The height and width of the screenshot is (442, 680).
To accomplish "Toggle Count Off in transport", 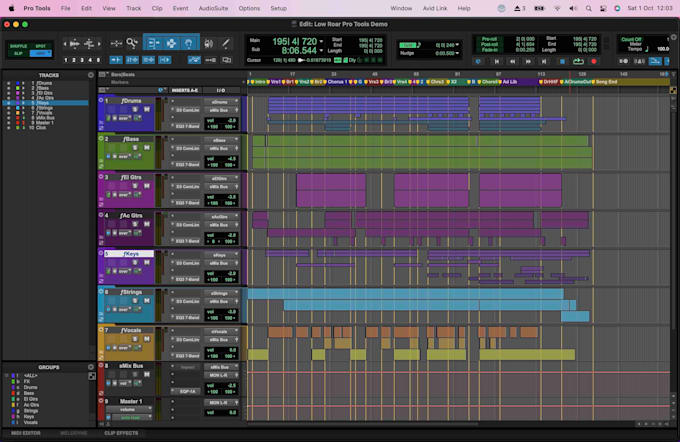I will pos(631,39).
